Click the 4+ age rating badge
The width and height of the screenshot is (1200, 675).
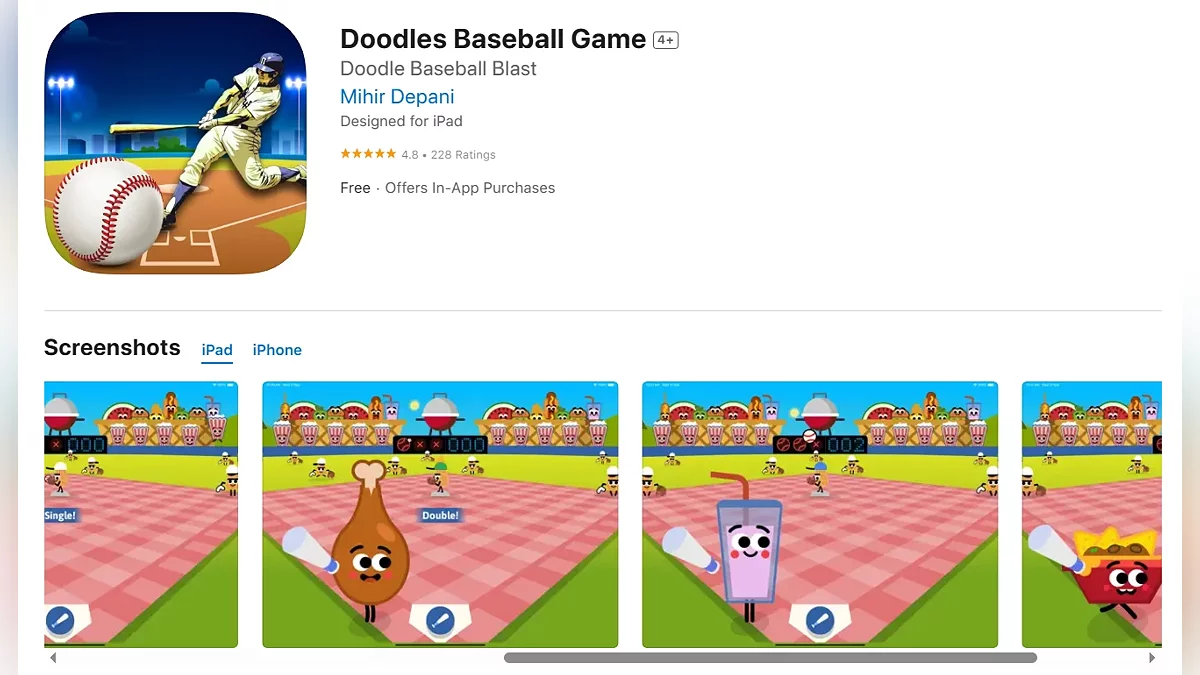pyautogui.click(x=666, y=40)
